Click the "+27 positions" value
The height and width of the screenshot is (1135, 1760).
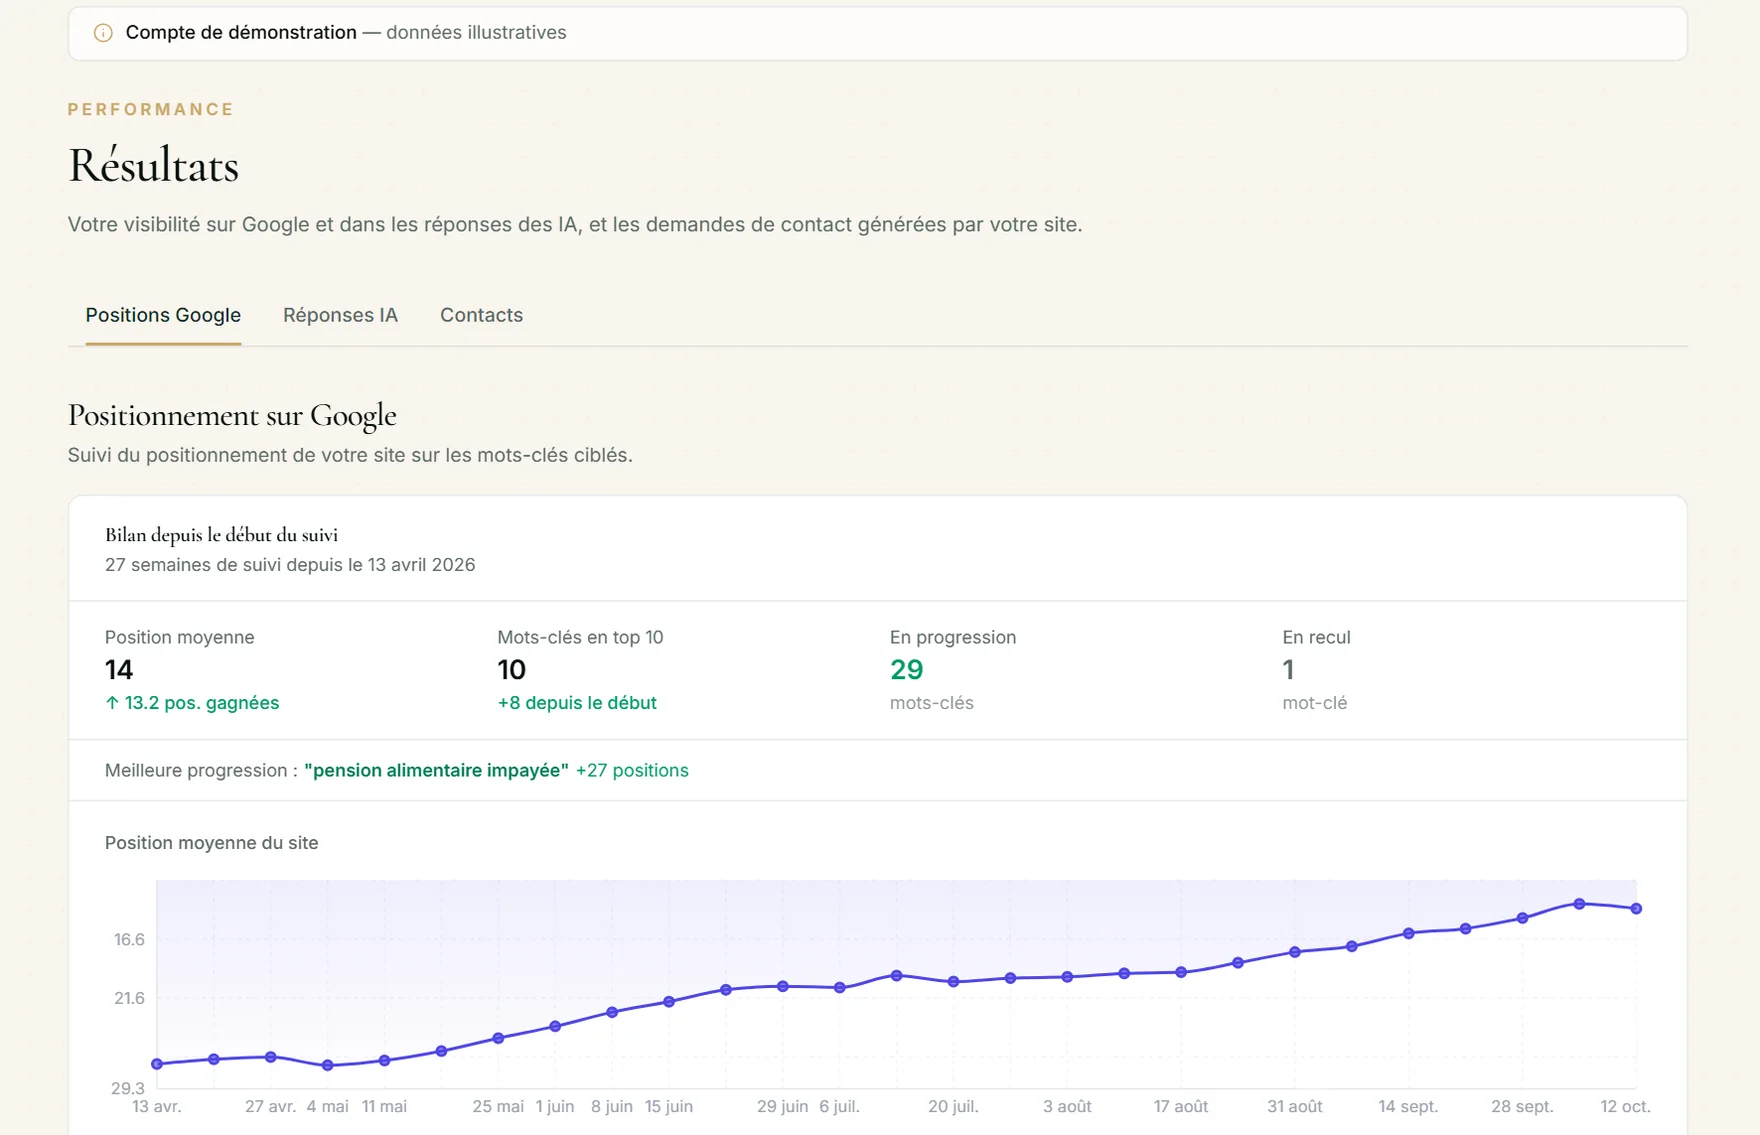[632, 770]
